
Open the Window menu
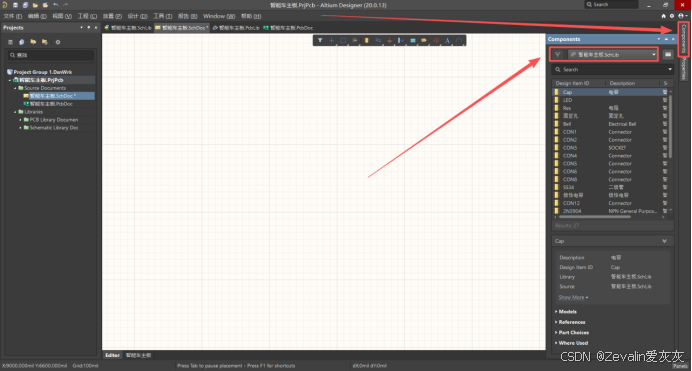(x=219, y=16)
